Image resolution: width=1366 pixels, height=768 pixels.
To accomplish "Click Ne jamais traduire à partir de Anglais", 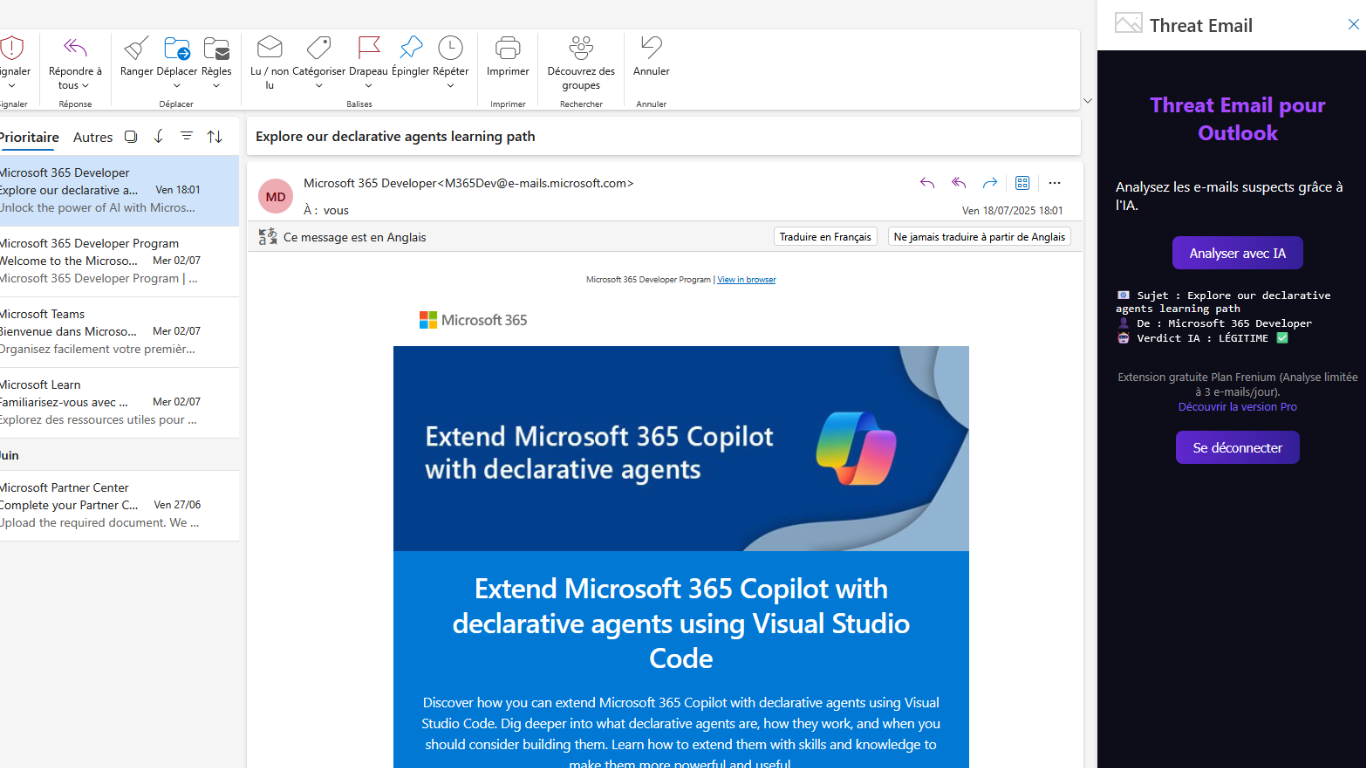I will (x=979, y=237).
